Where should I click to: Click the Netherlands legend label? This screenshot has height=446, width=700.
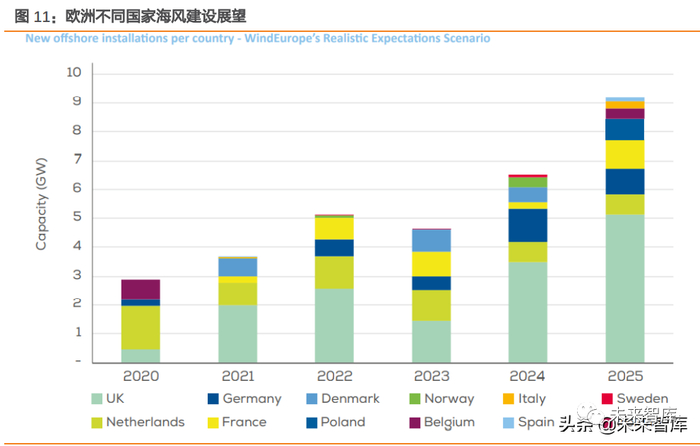pyautogui.click(x=146, y=422)
